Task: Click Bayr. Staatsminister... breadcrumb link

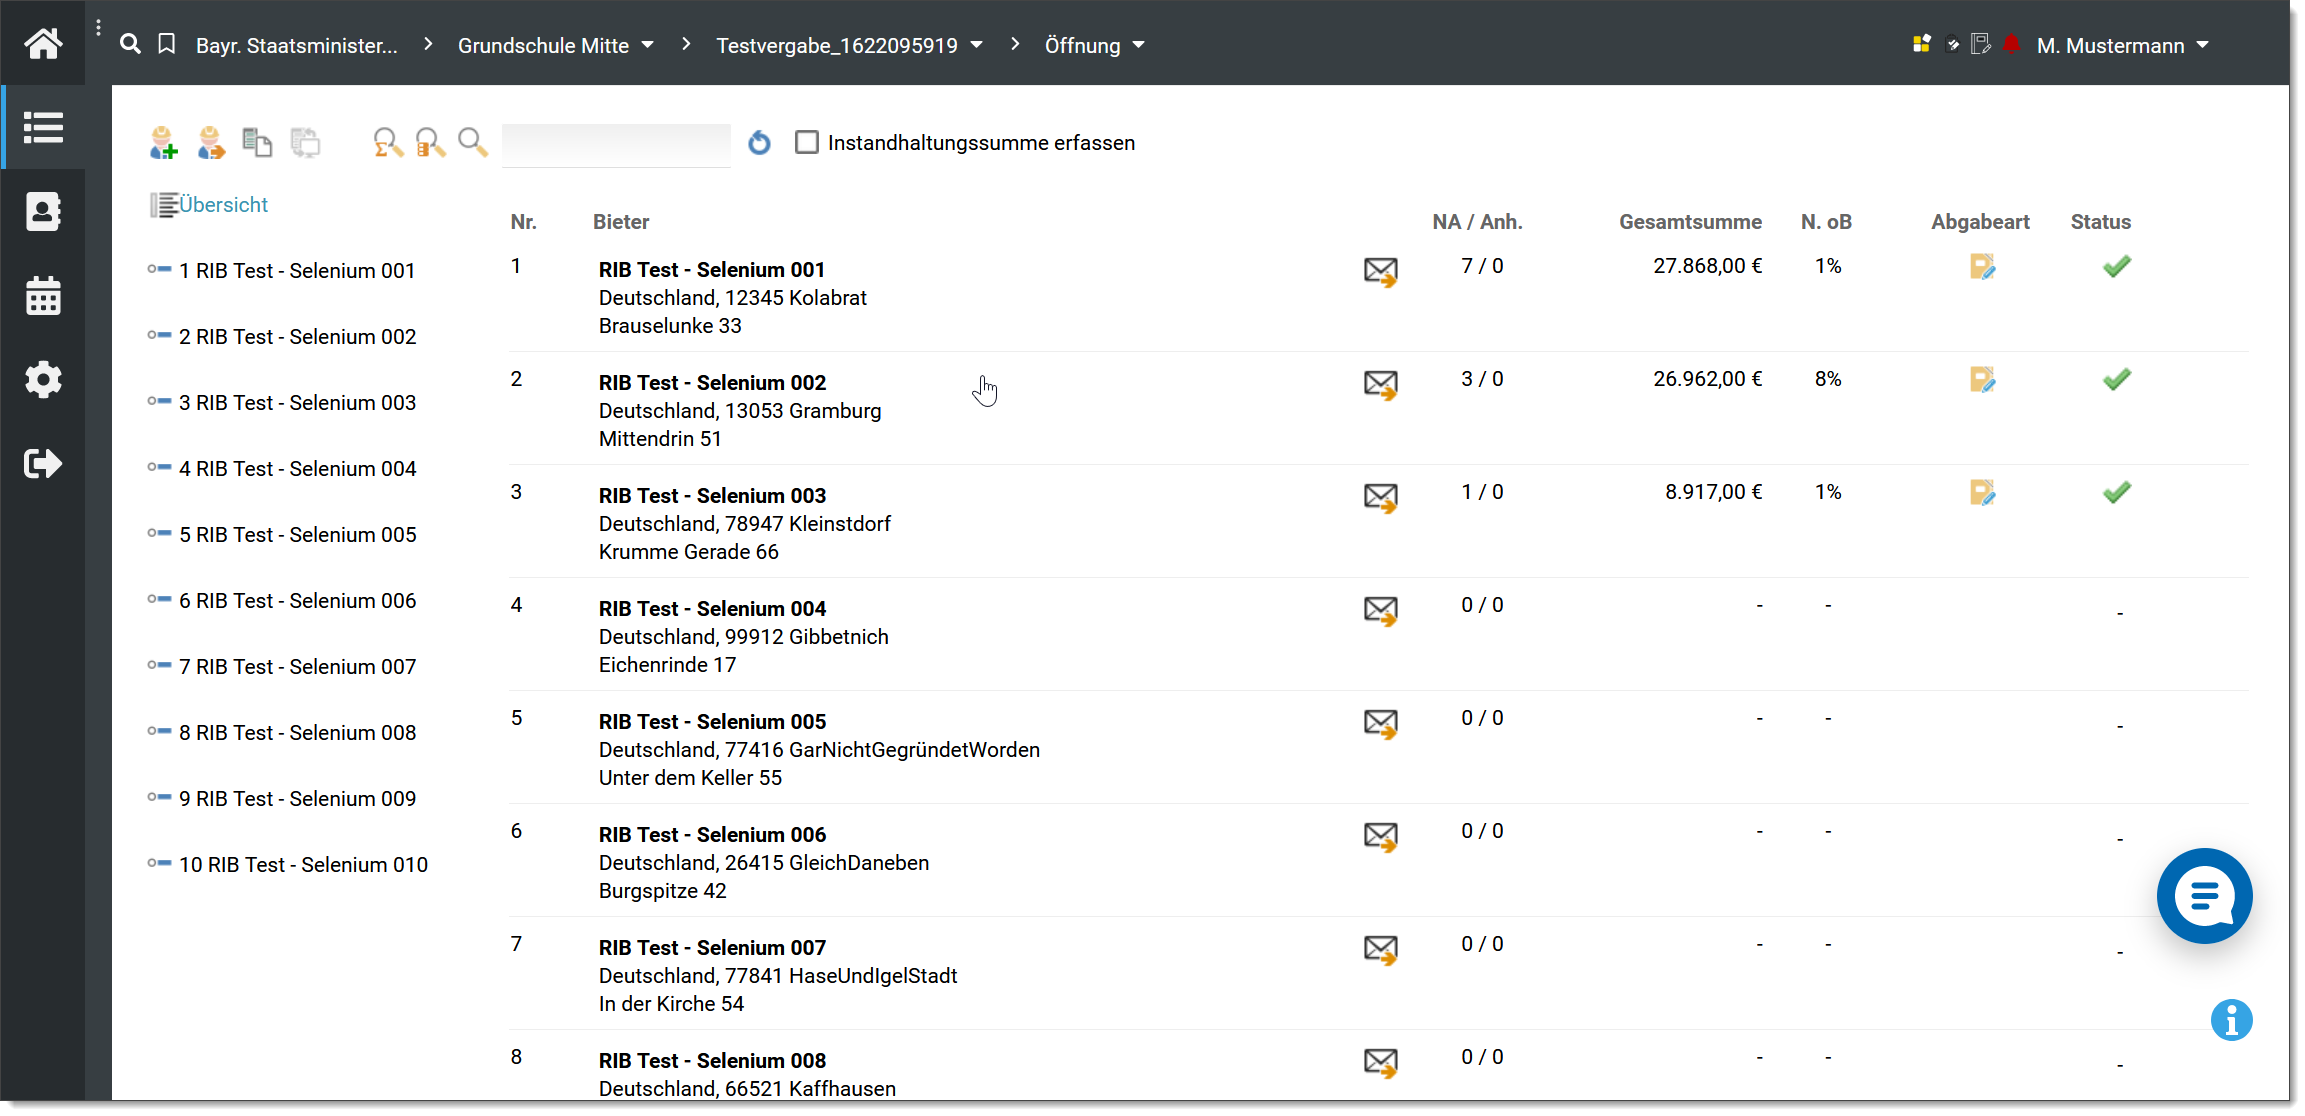Action: pyautogui.click(x=296, y=46)
